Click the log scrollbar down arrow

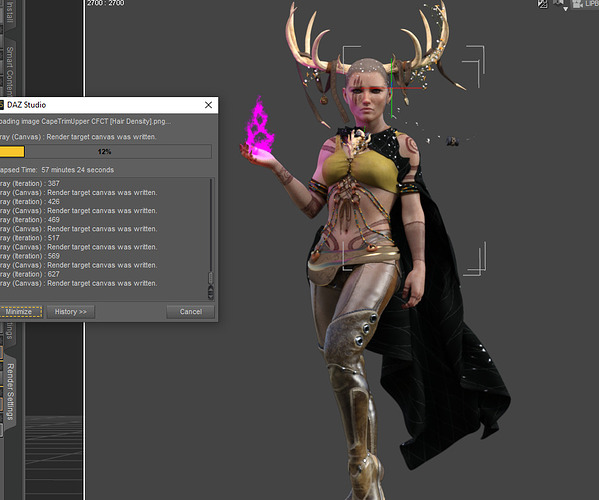tap(210, 295)
